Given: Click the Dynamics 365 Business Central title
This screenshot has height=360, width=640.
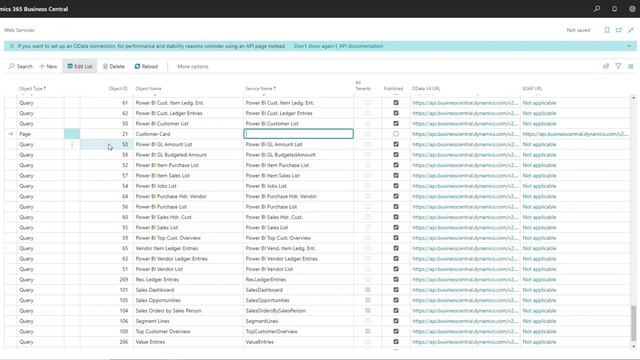Looking at the screenshot, I should click(x=34, y=9).
